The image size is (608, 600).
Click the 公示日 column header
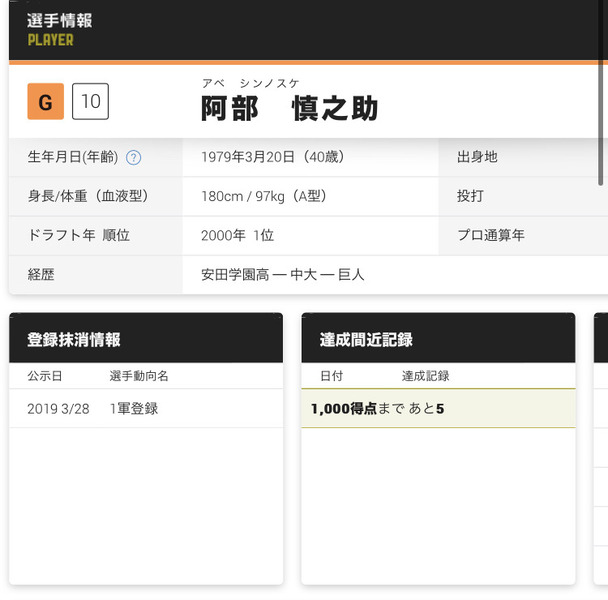pos(45,376)
